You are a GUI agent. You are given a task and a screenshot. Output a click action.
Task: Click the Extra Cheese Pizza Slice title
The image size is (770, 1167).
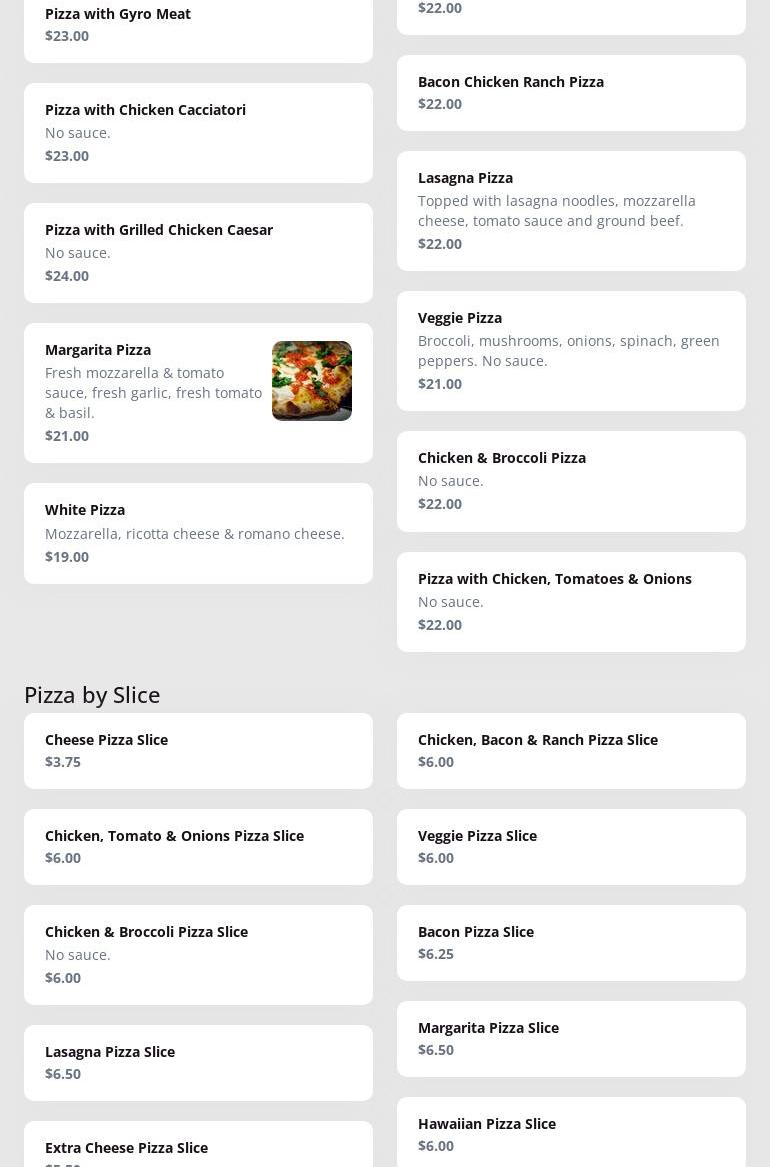(x=127, y=1147)
